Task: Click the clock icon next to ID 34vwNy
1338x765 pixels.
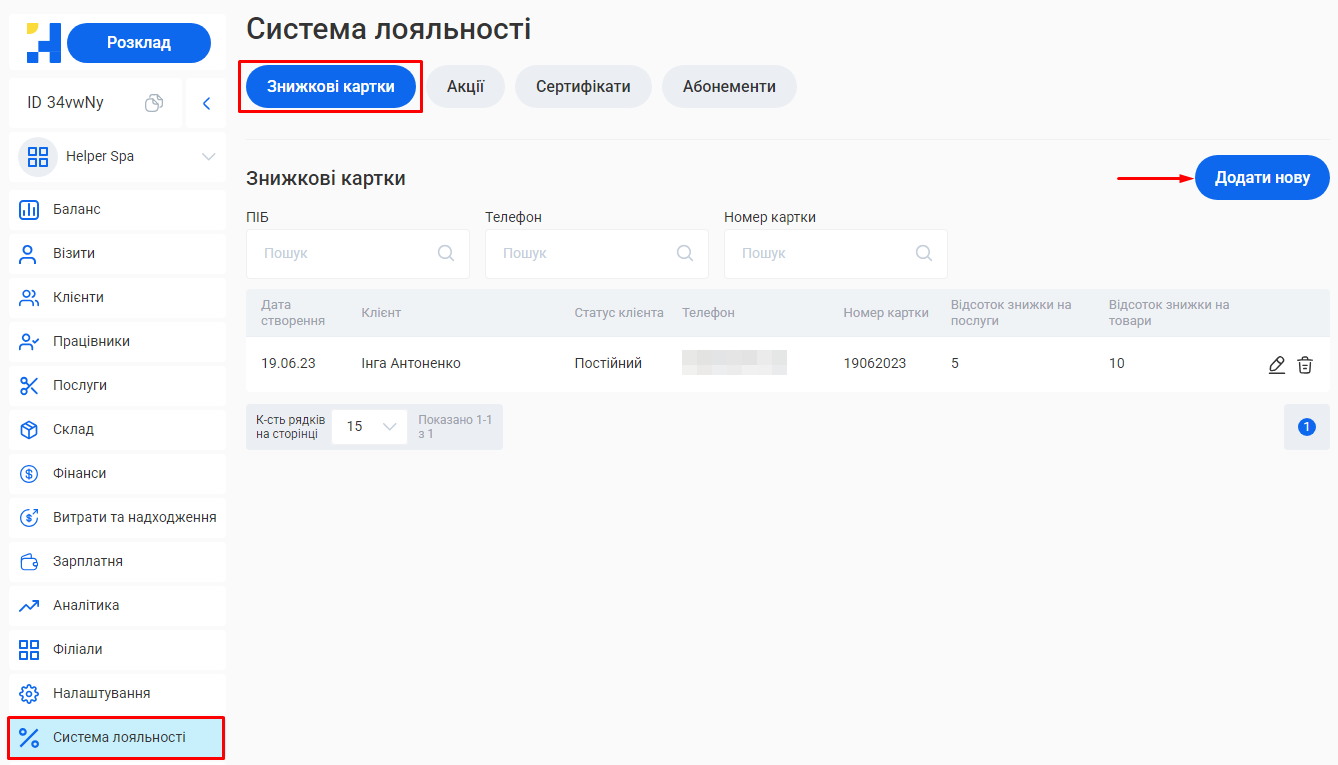Action: [155, 103]
